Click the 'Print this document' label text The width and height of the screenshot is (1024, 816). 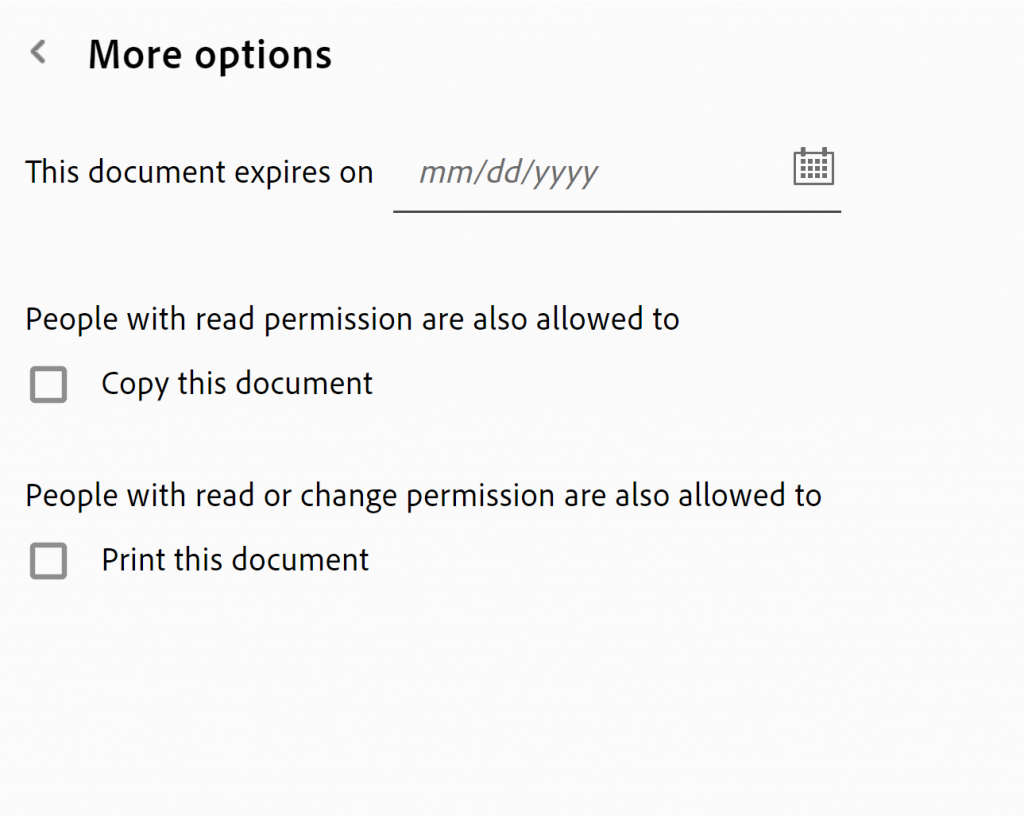235,560
